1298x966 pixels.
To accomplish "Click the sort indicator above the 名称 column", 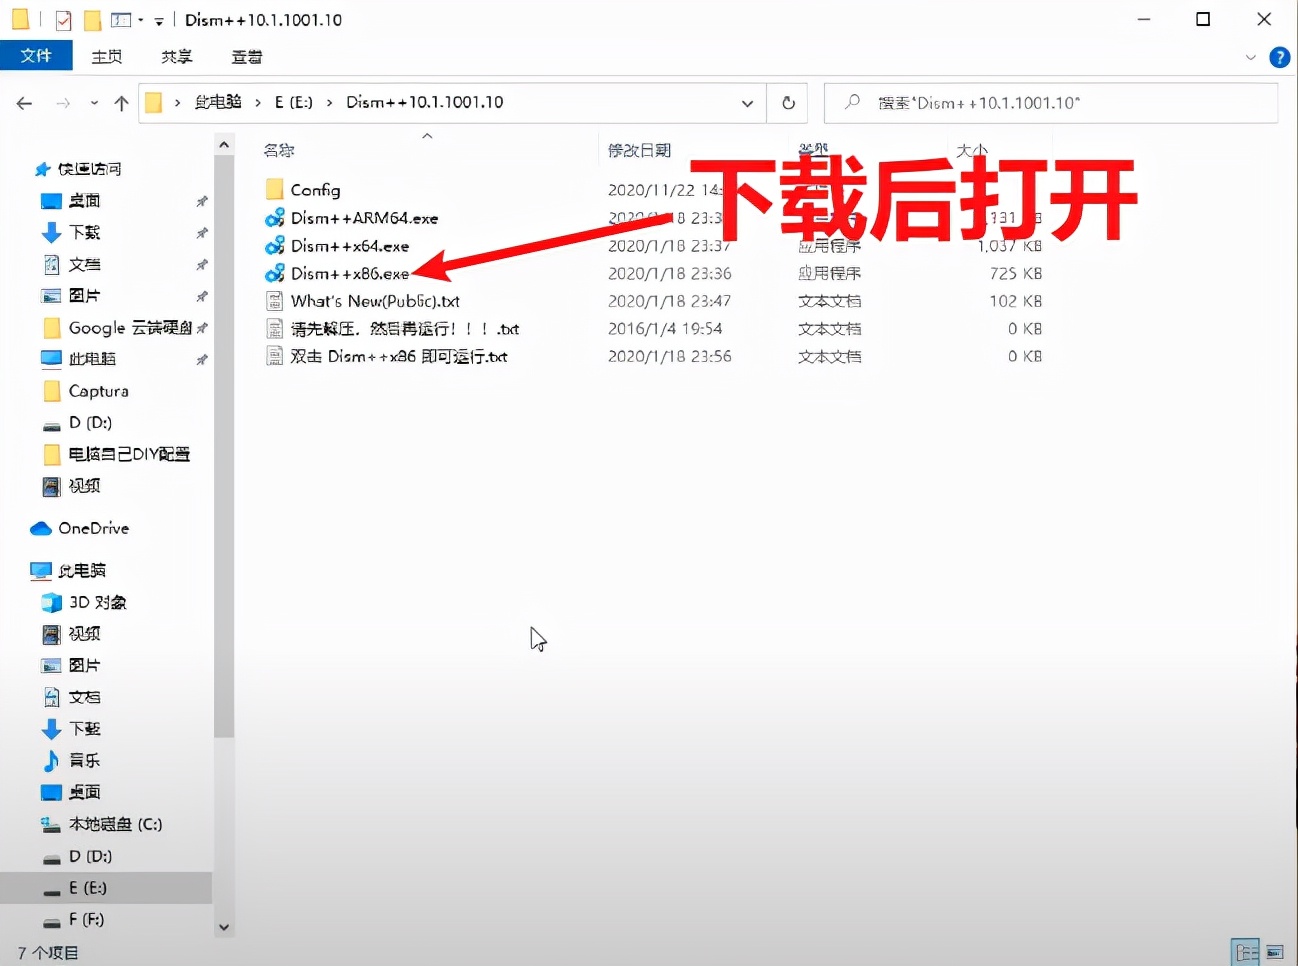I will point(427,136).
